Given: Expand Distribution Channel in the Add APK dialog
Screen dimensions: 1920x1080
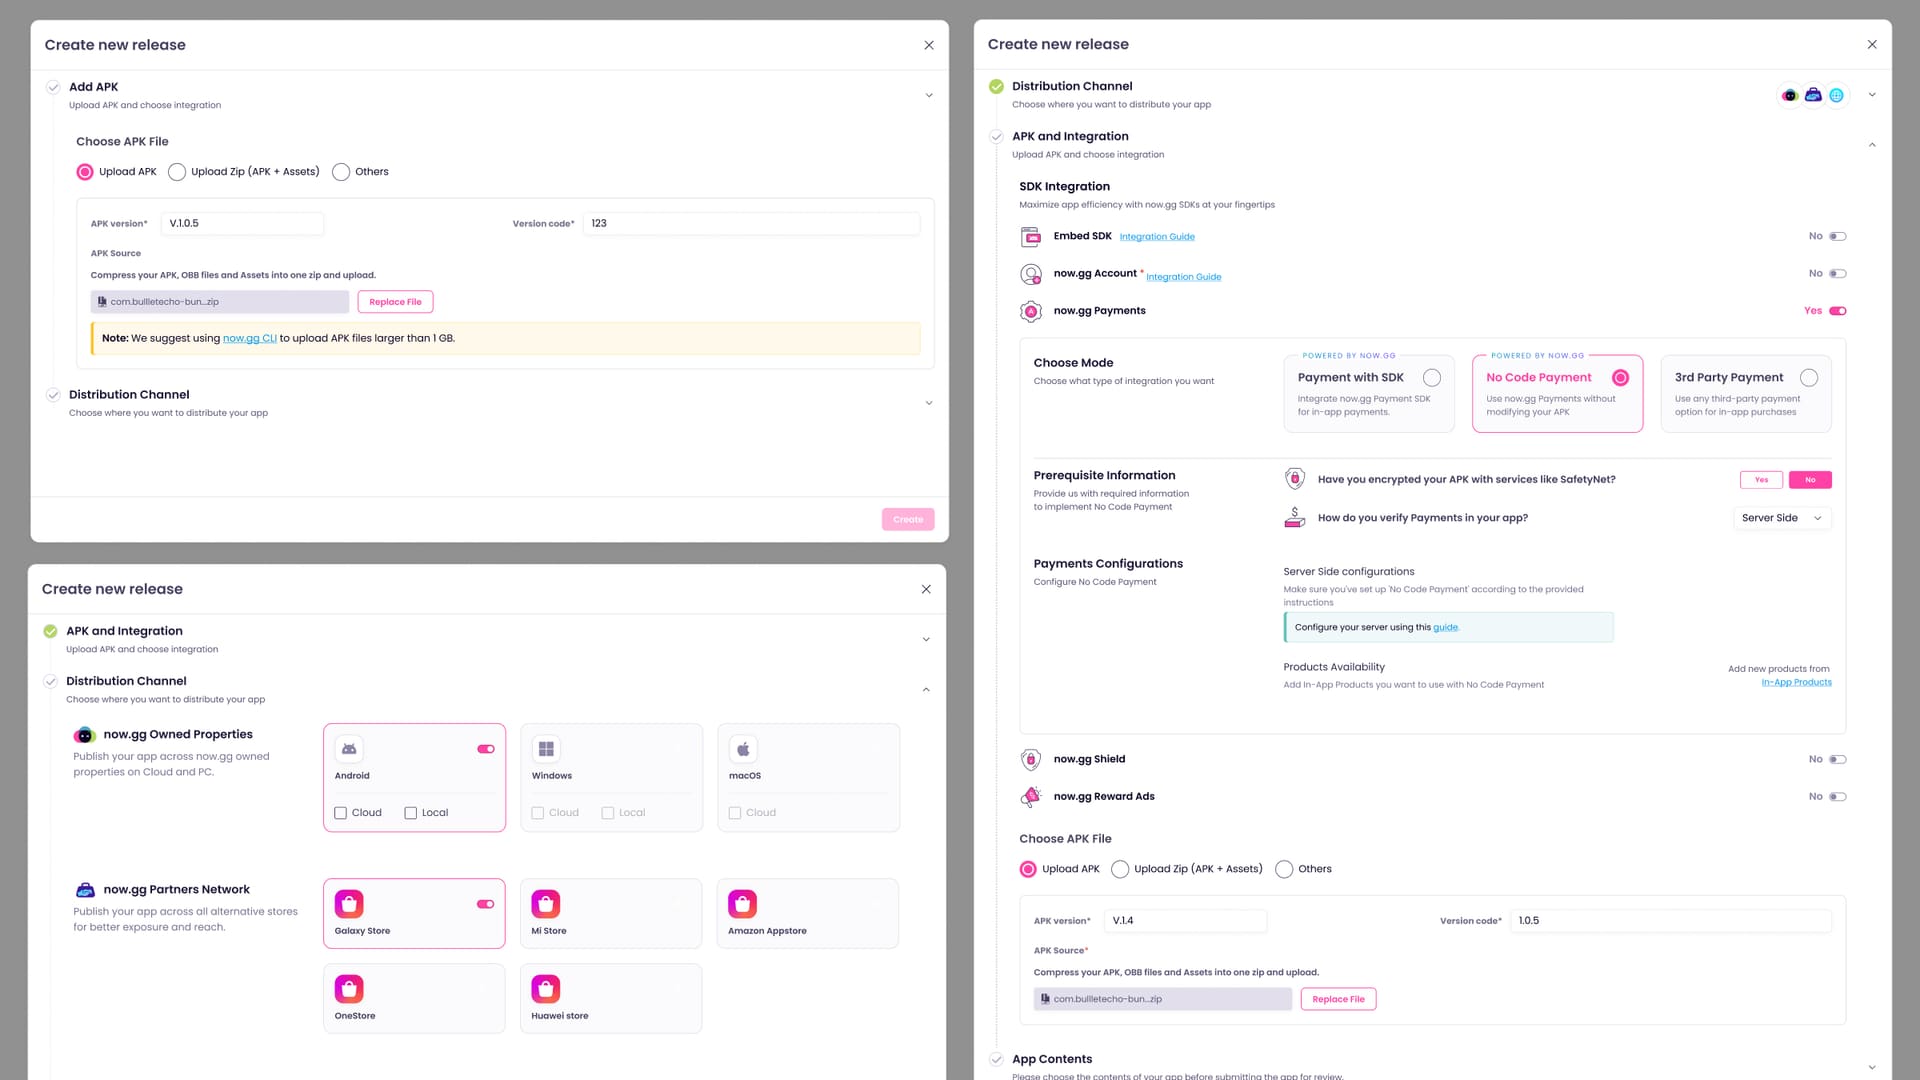Looking at the screenshot, I should tap(929, 403).
